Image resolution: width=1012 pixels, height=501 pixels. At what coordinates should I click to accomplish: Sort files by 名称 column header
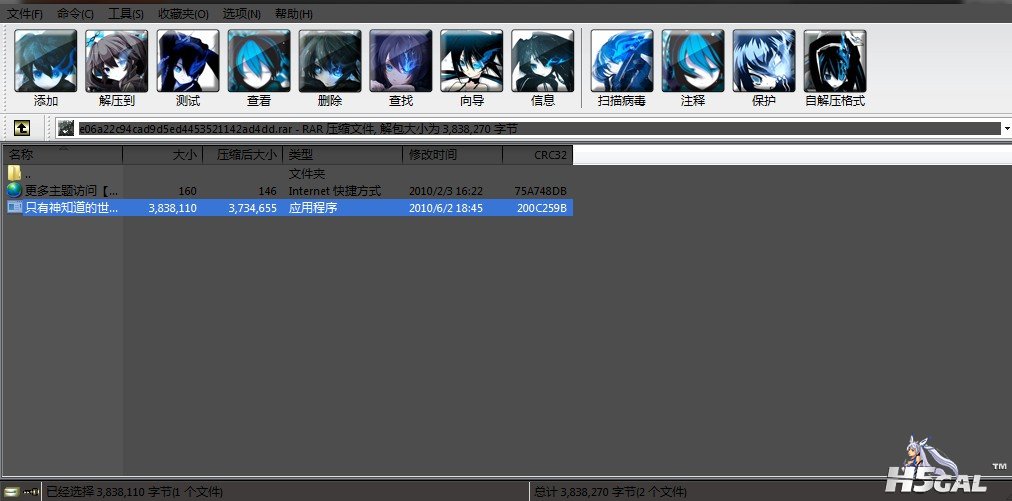coord(62,155)
